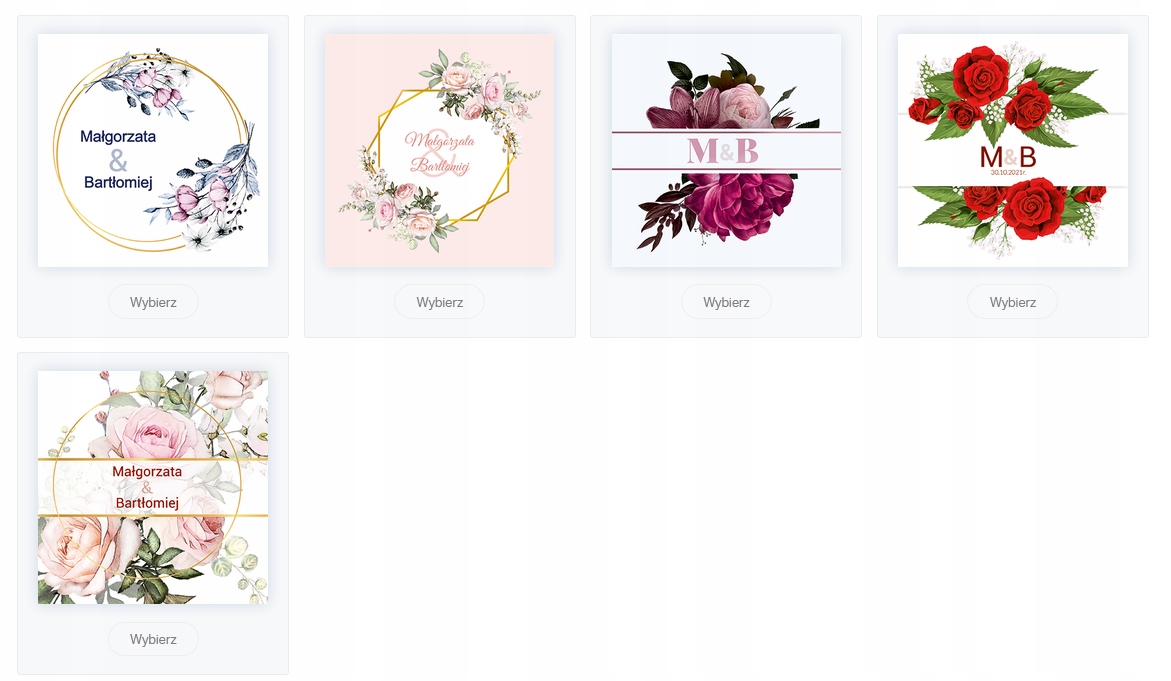Click the large navy ampersand in the circle design

coord(118,161)
